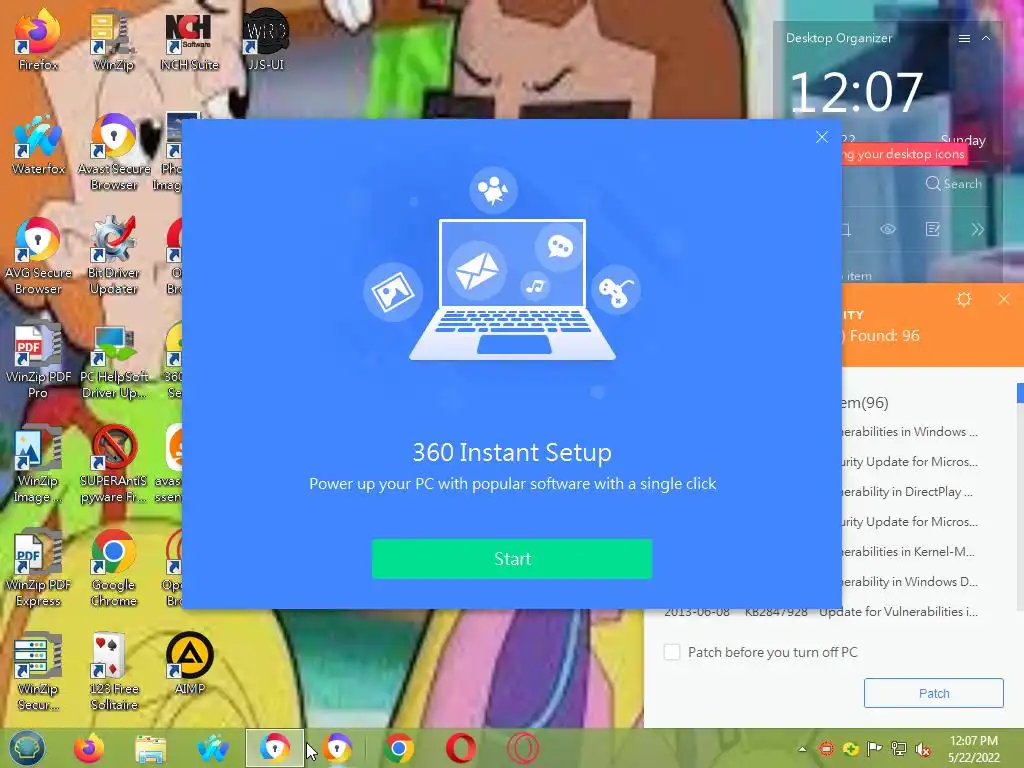1024x768 pixels.
Task: Open WinZip desktop shortcut
Action: click(114, 40)
